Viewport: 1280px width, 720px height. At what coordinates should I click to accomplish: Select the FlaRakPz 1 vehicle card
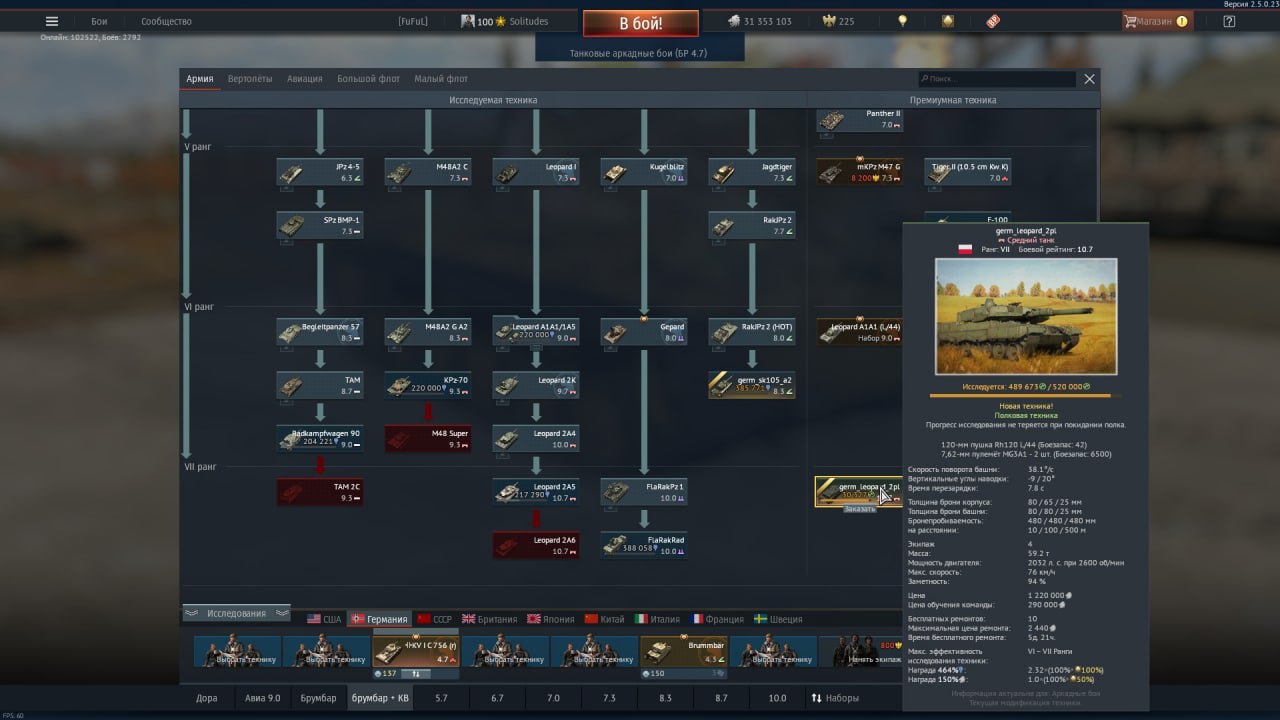(644, 492)
